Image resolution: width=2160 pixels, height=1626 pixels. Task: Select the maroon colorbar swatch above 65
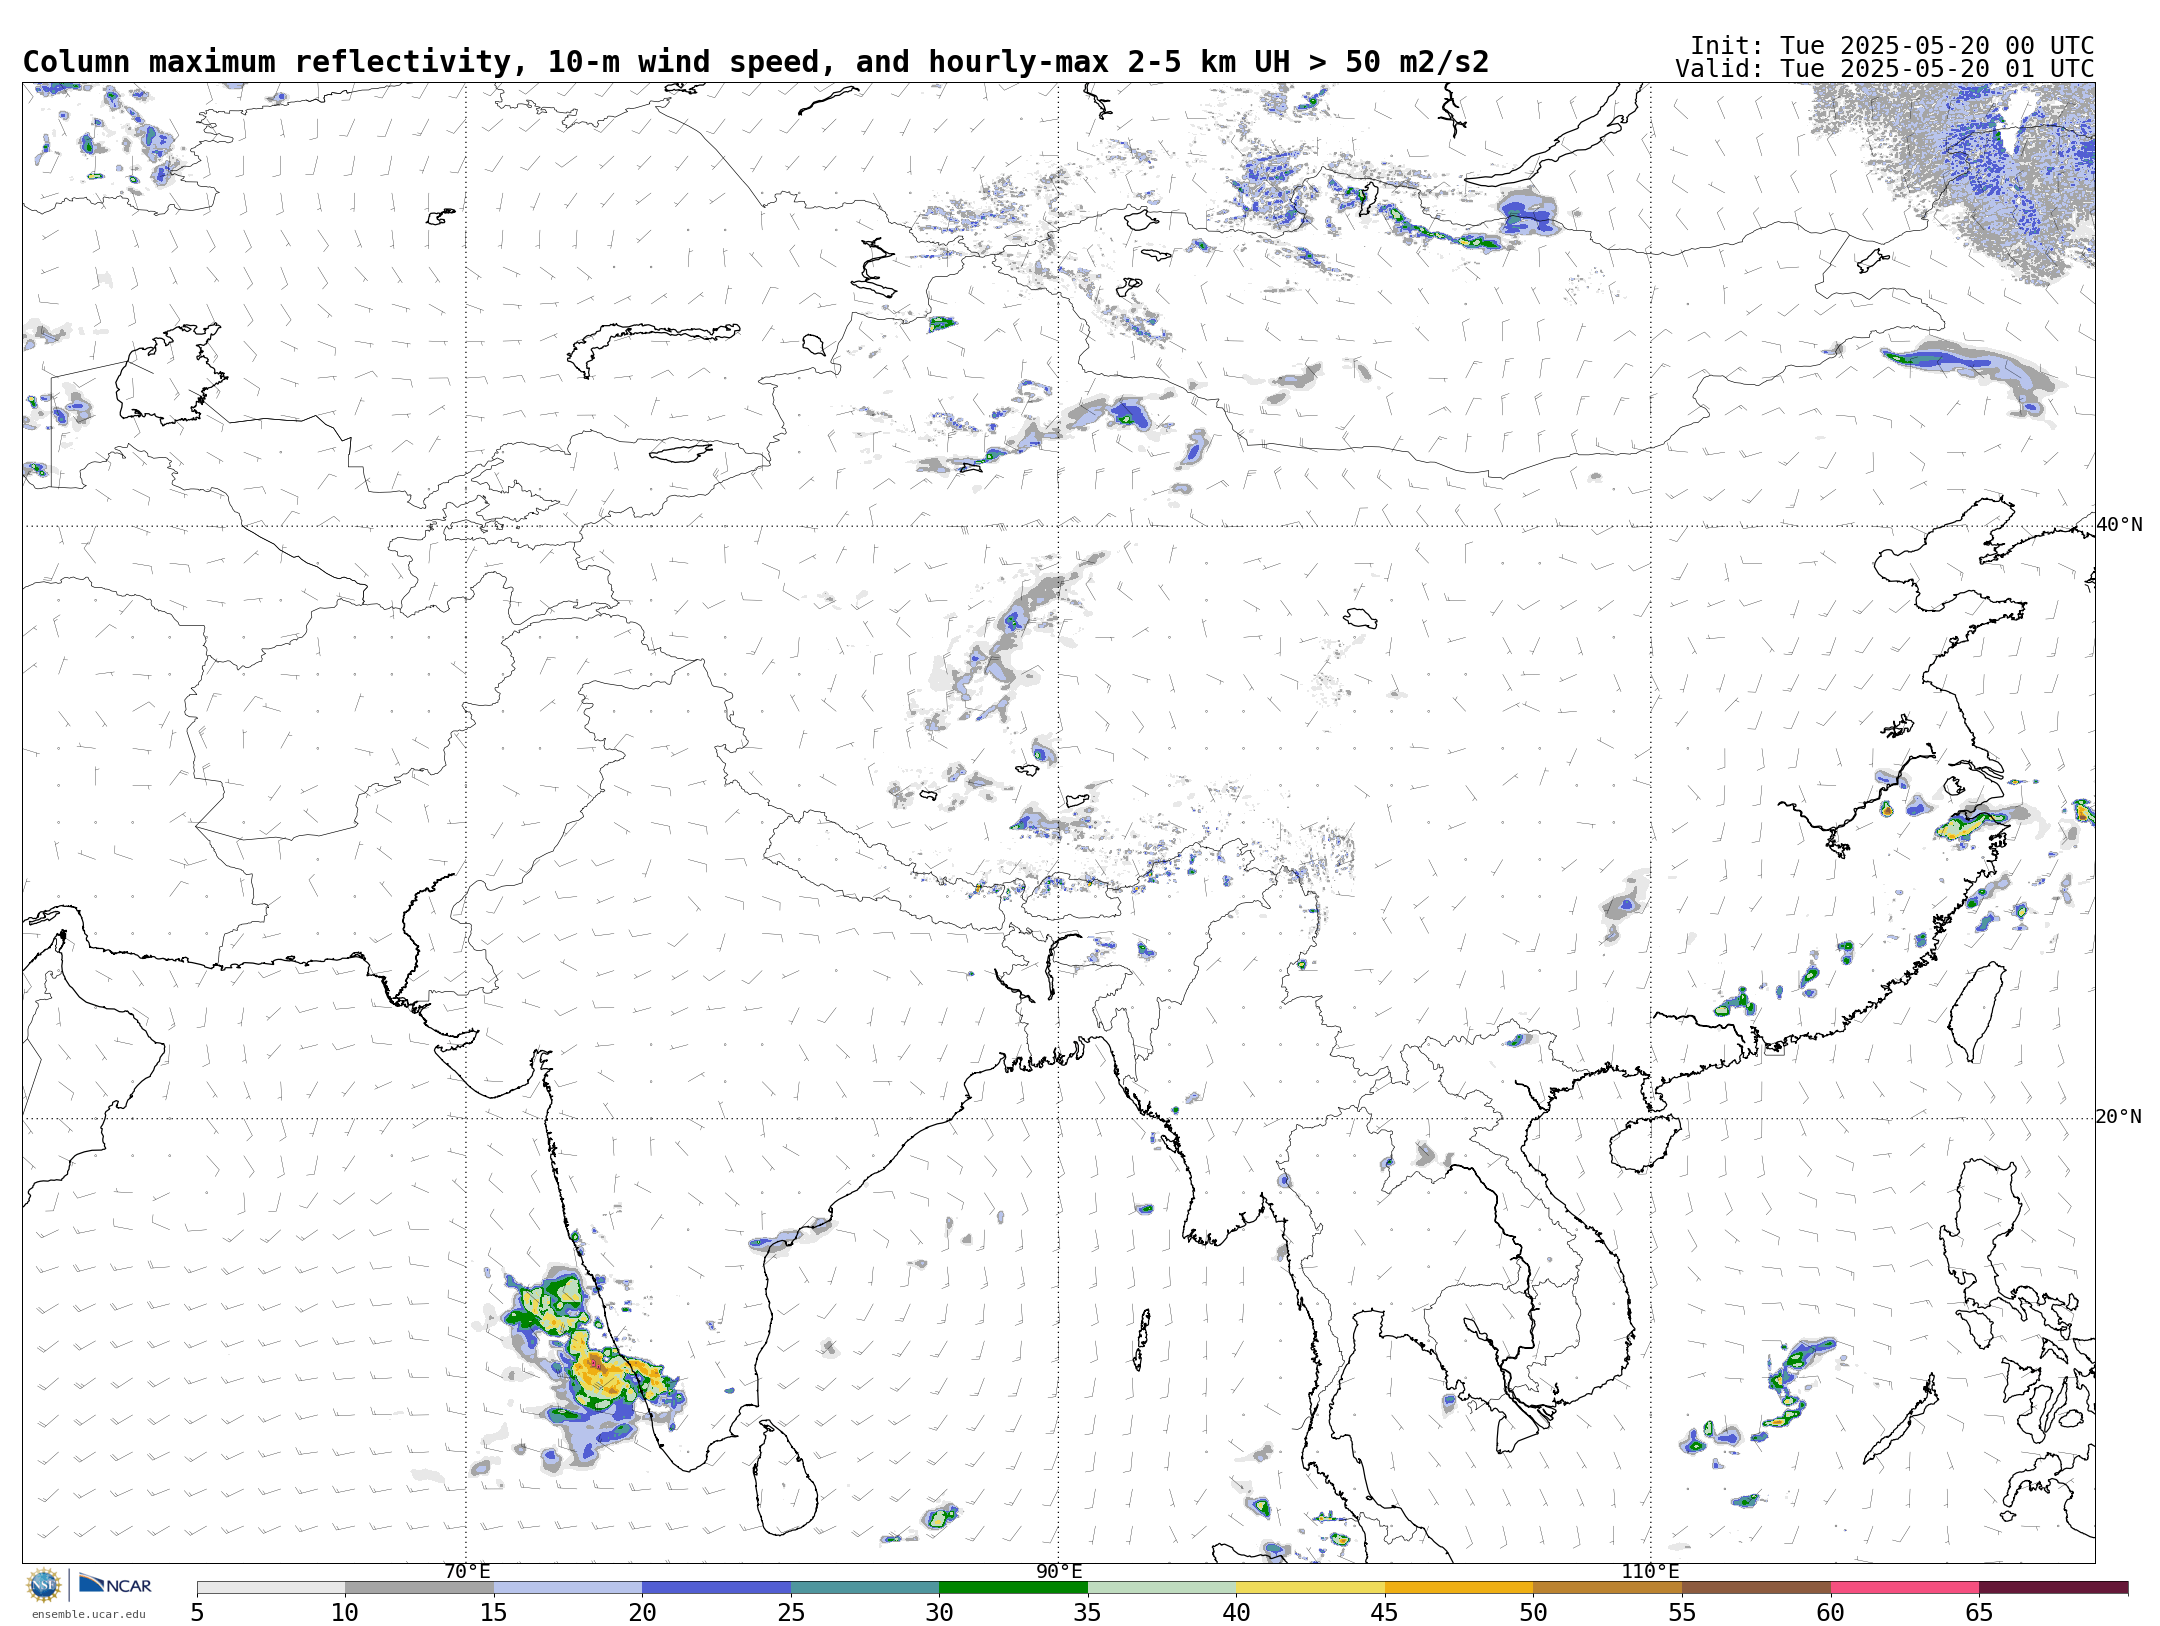pos(2053,1588)
